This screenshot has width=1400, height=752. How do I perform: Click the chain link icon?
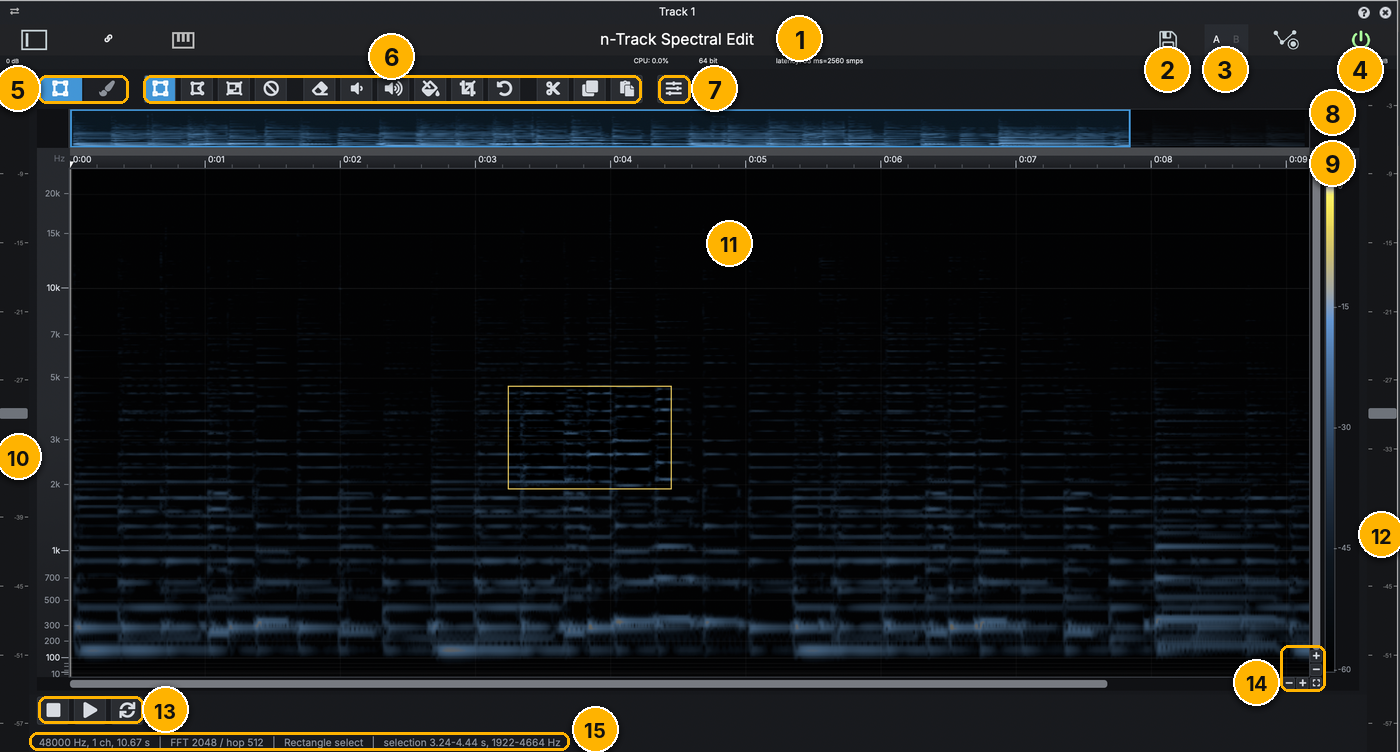click(x=108, y=39)
